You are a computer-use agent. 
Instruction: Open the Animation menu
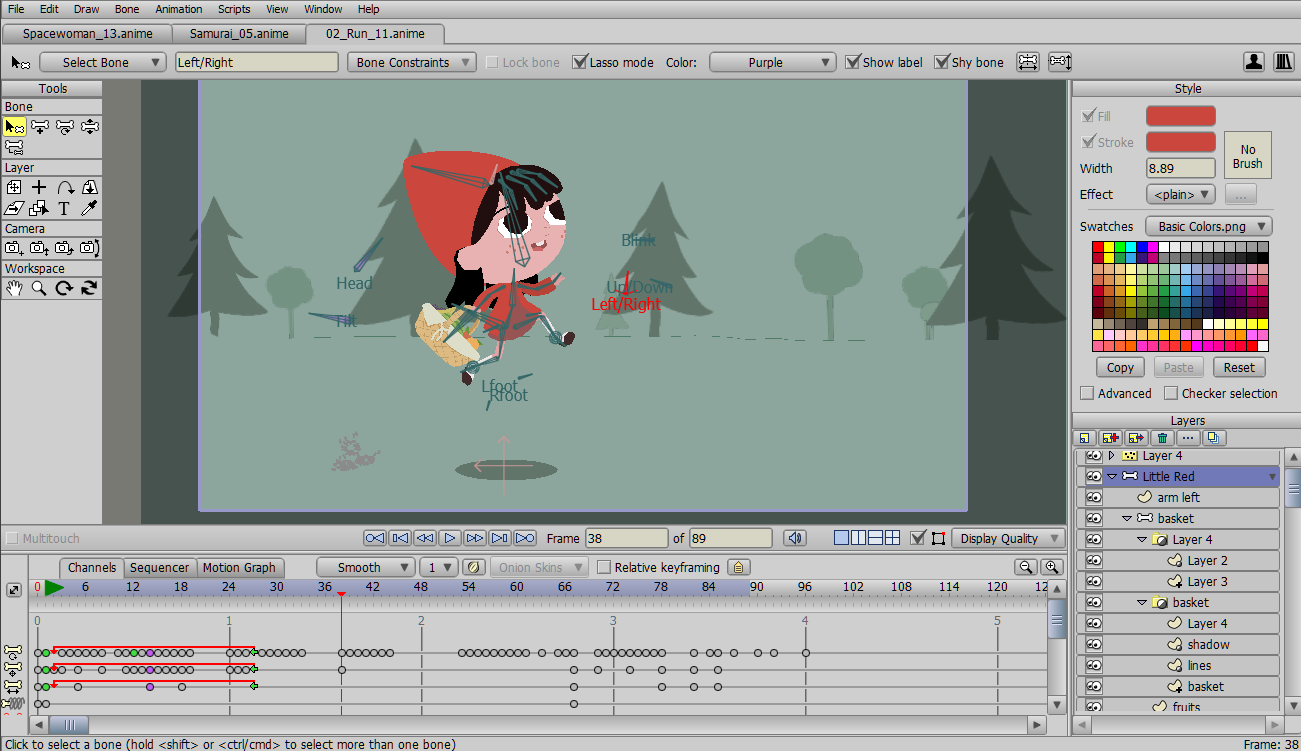[179, 9]
